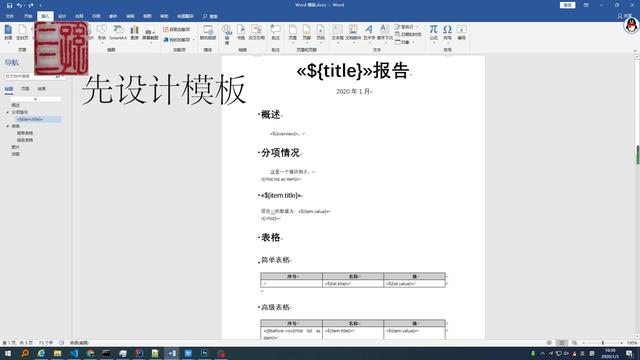
Task: Insert date and time (日期和时间)
Action: coord(408,34)
